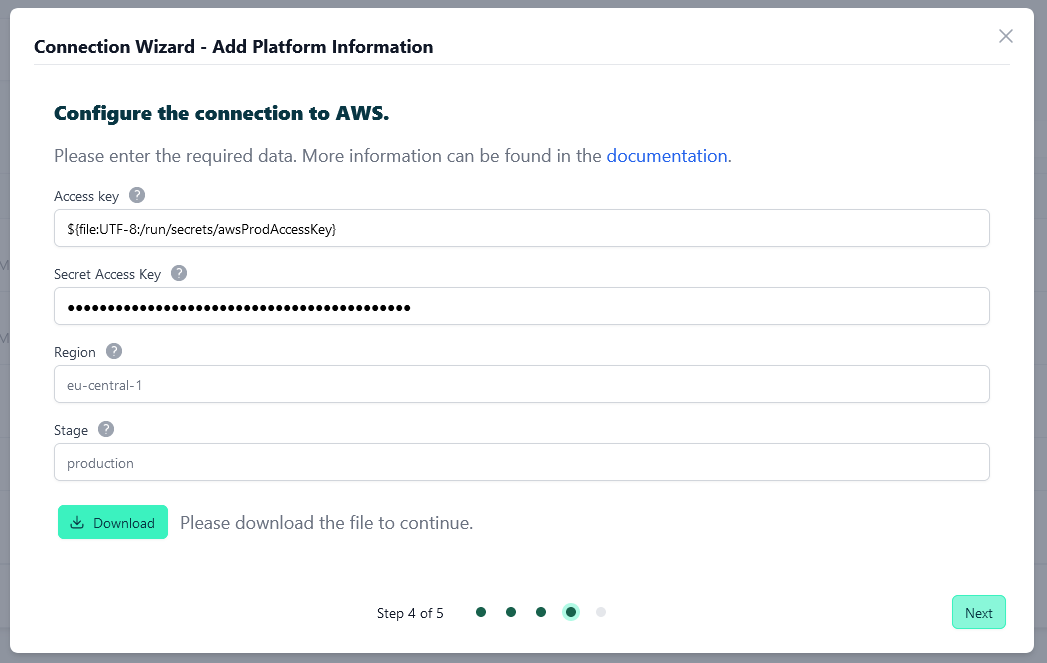1047x663 pixels.
Task: Click the third step indicator dot
Action: pos(541,610)
